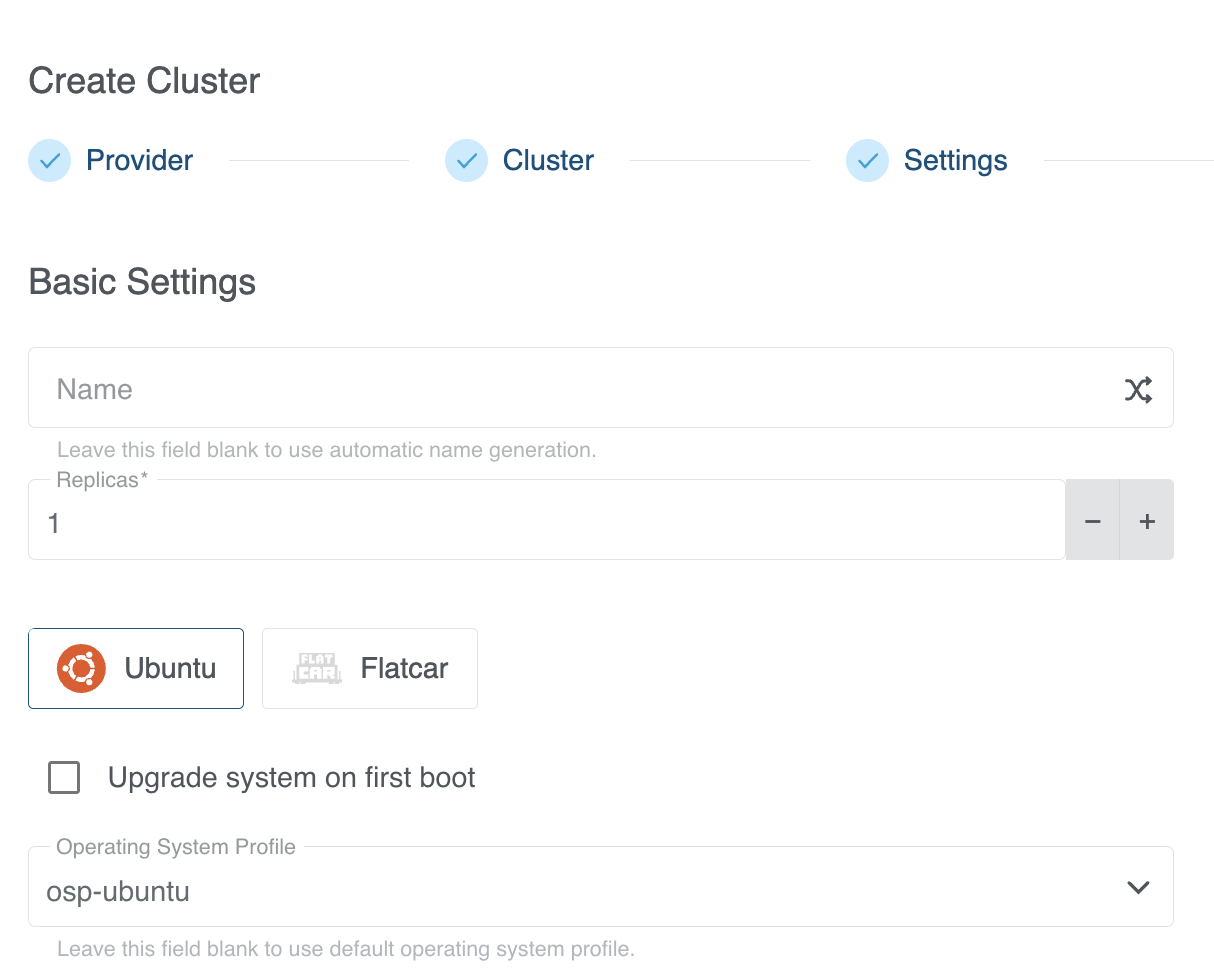Click the blue checkmark next to Cluster
The height and width of the screenshot is (974, 1214).
click(465, 160)
